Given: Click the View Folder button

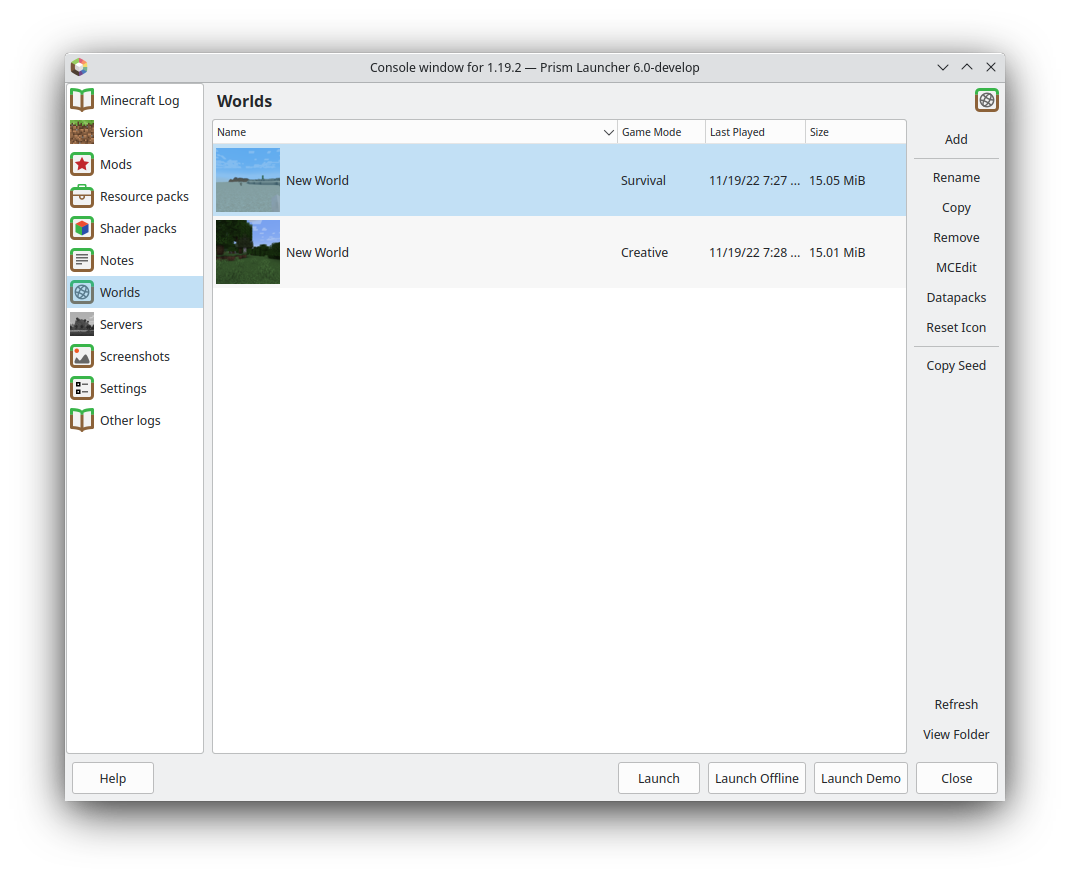Looking at the screenshot, I should (x=956, y=734).
